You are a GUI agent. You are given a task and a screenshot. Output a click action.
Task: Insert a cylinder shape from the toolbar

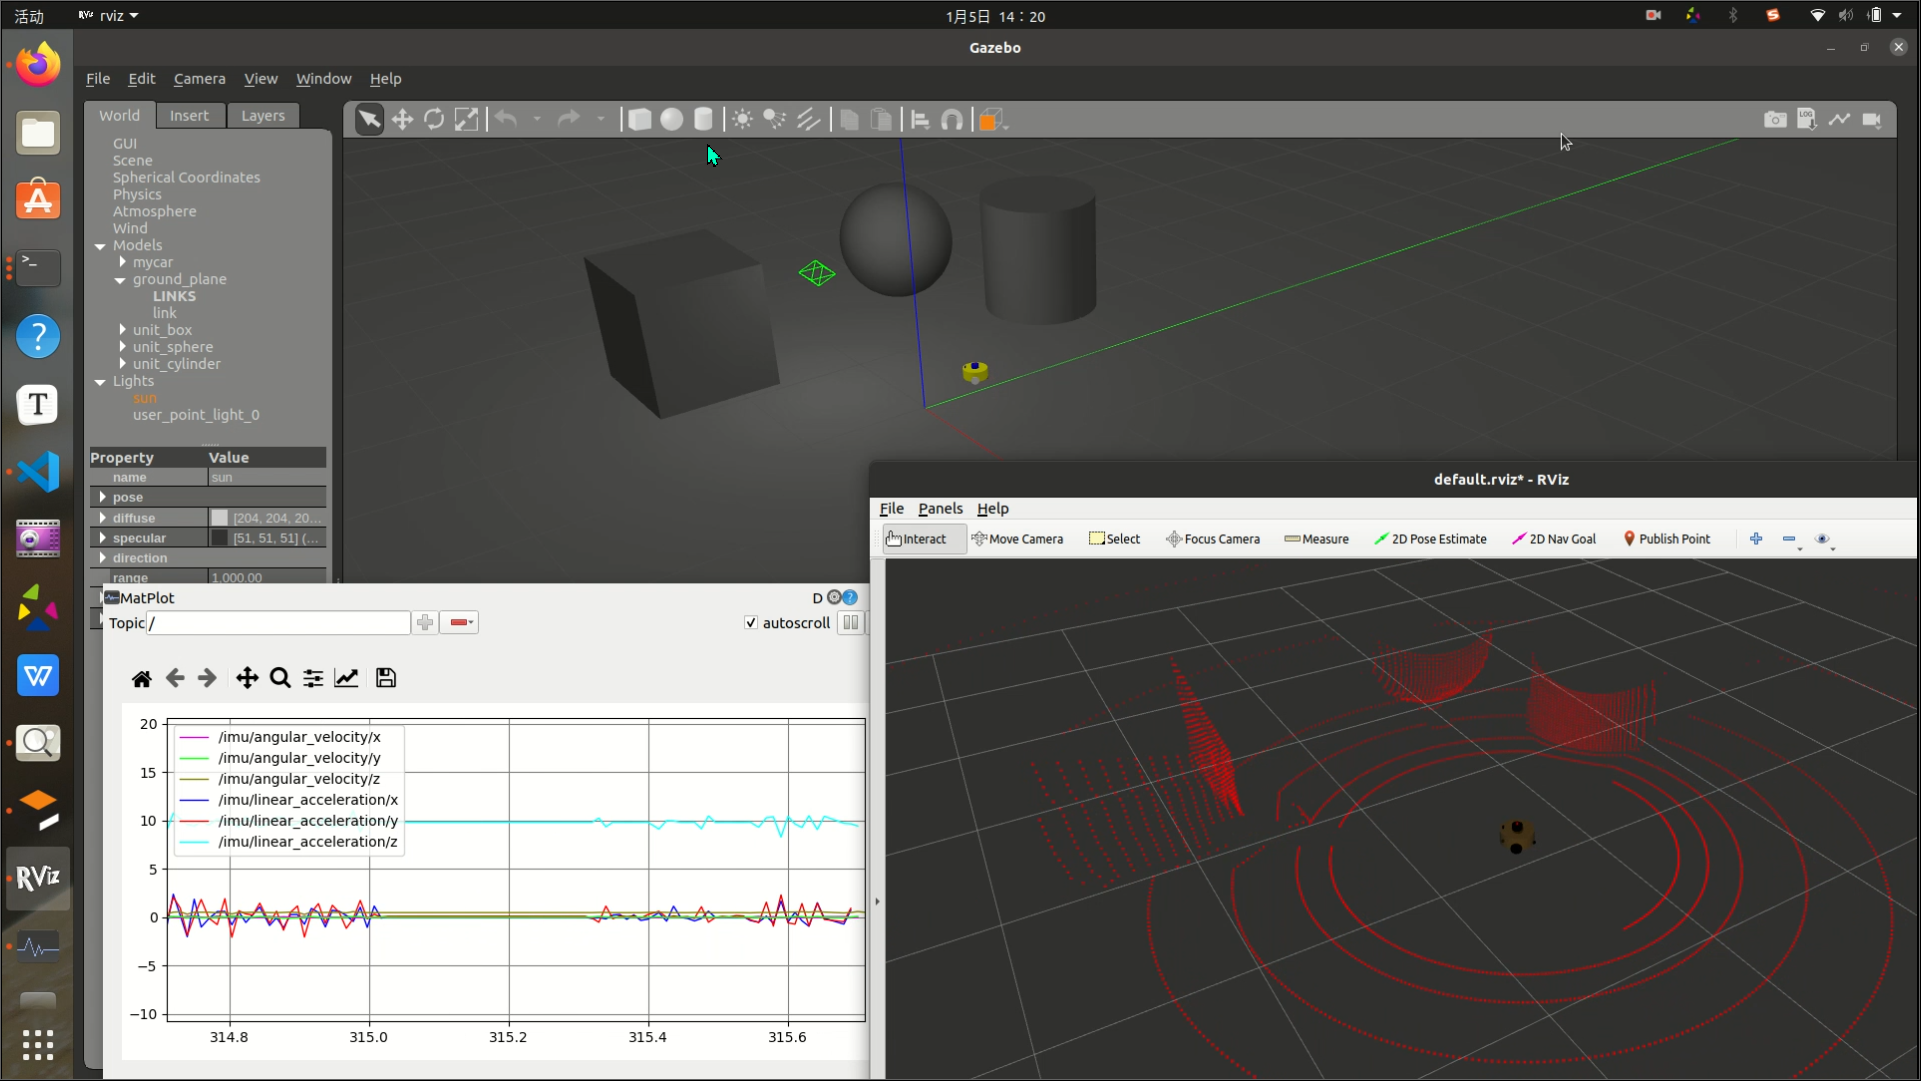pyautogui.click(x=704, y=120)
